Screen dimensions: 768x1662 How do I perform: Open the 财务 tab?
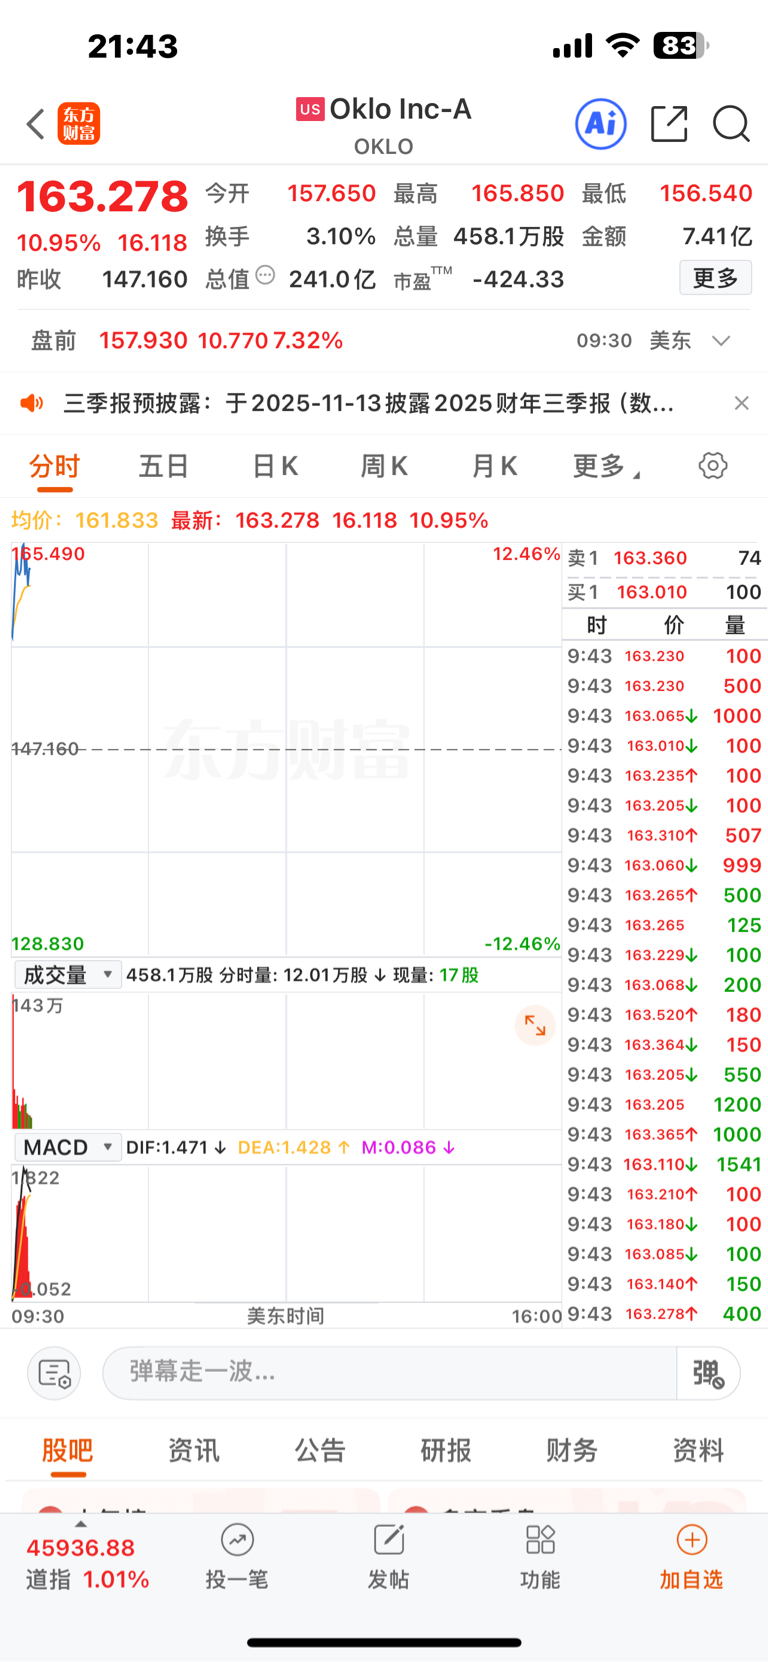[571, 1451]
